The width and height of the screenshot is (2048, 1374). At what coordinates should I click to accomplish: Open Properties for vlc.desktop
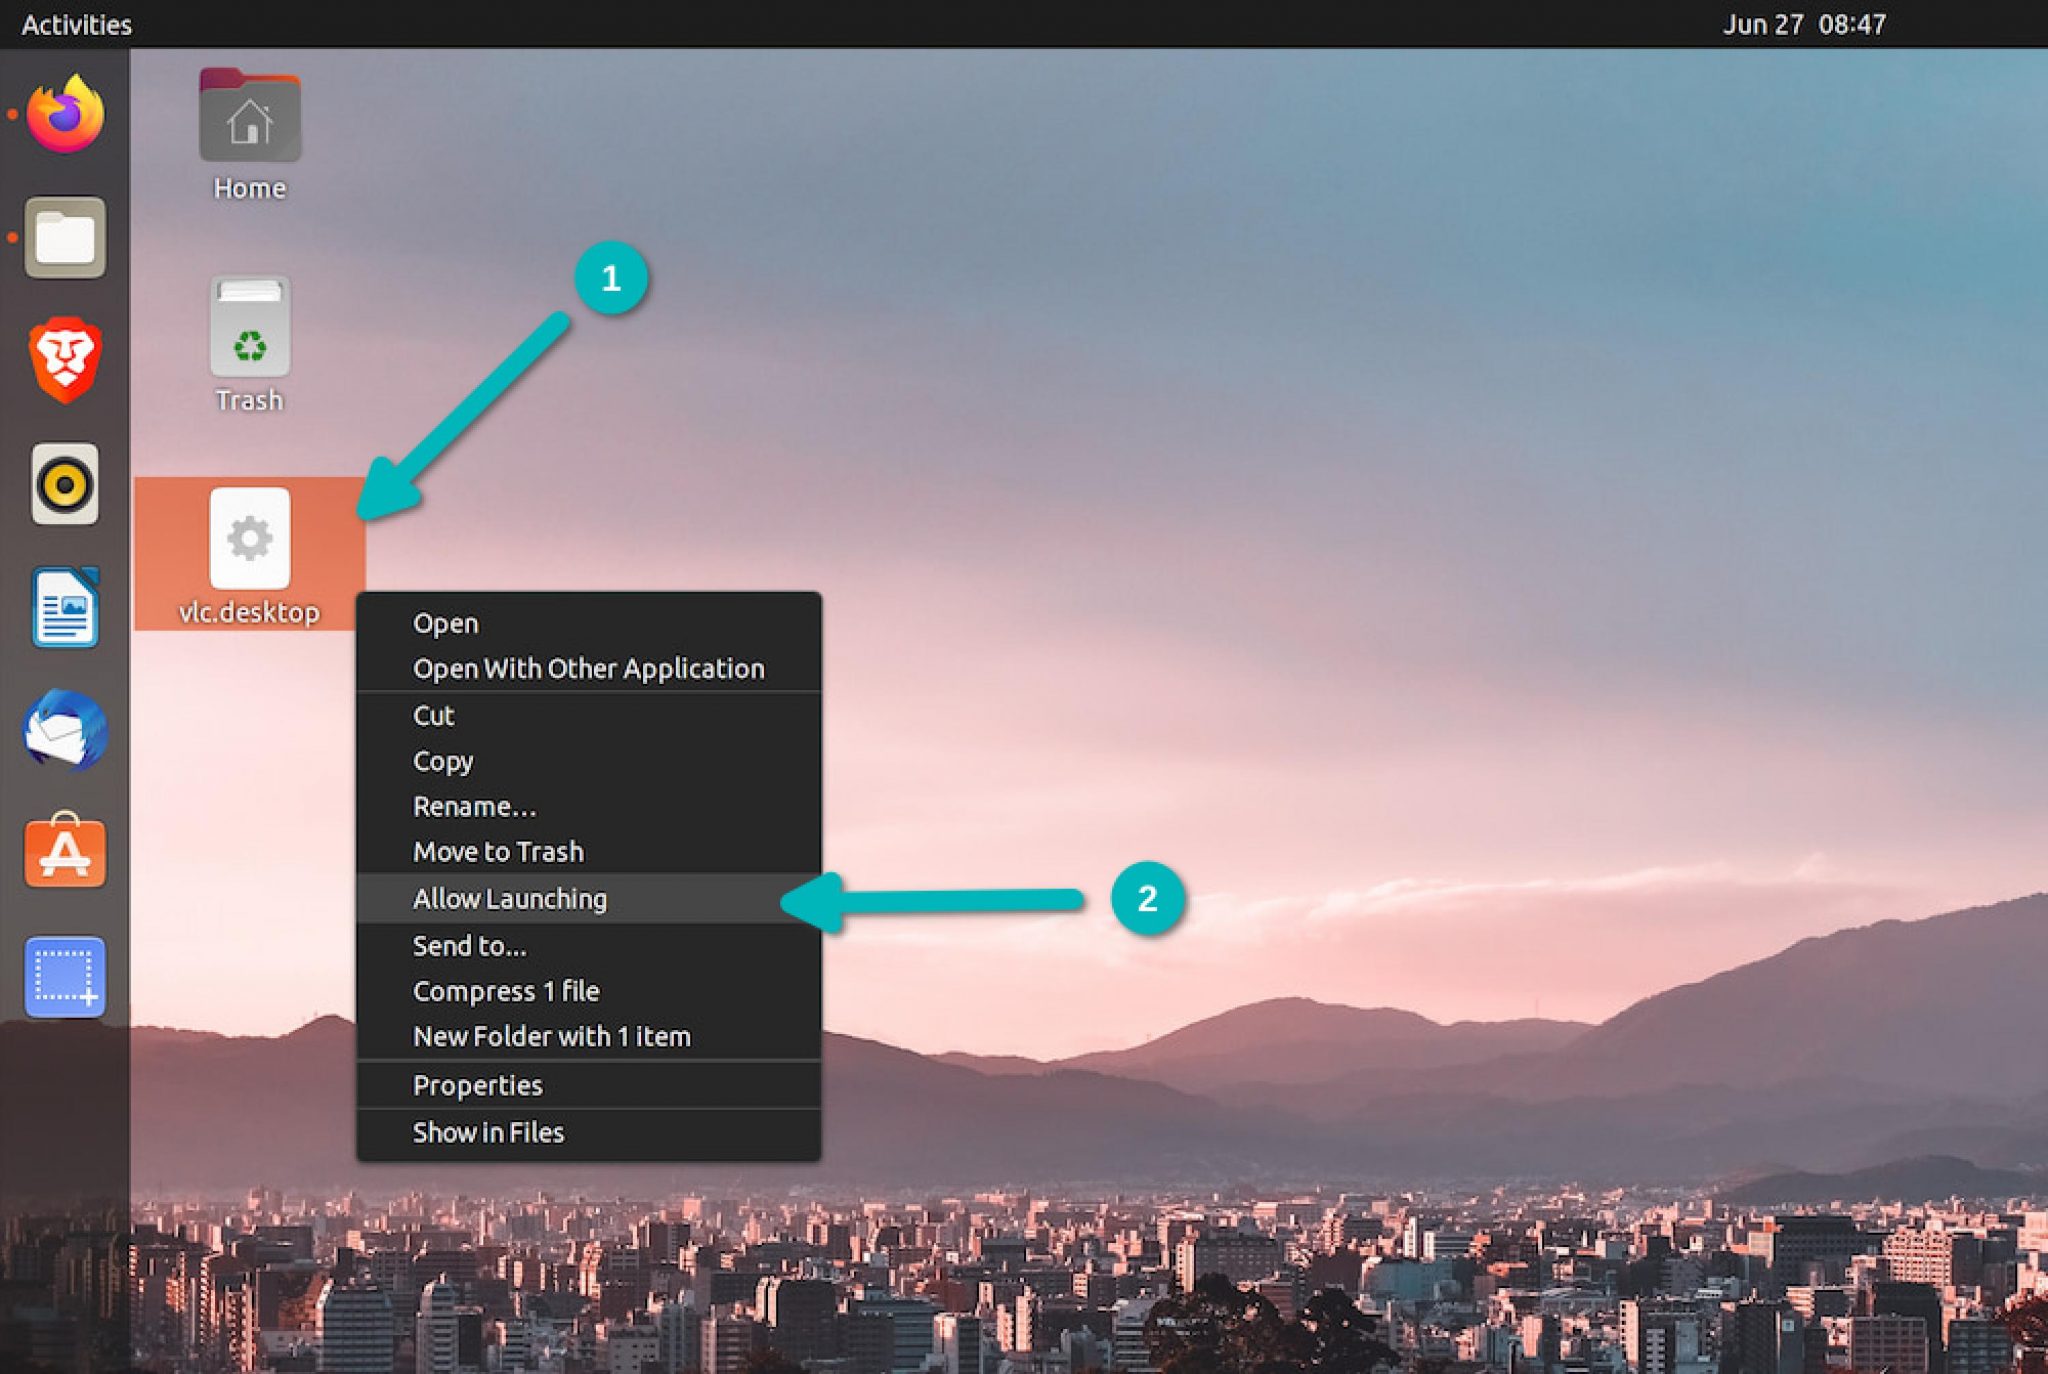479,1085
